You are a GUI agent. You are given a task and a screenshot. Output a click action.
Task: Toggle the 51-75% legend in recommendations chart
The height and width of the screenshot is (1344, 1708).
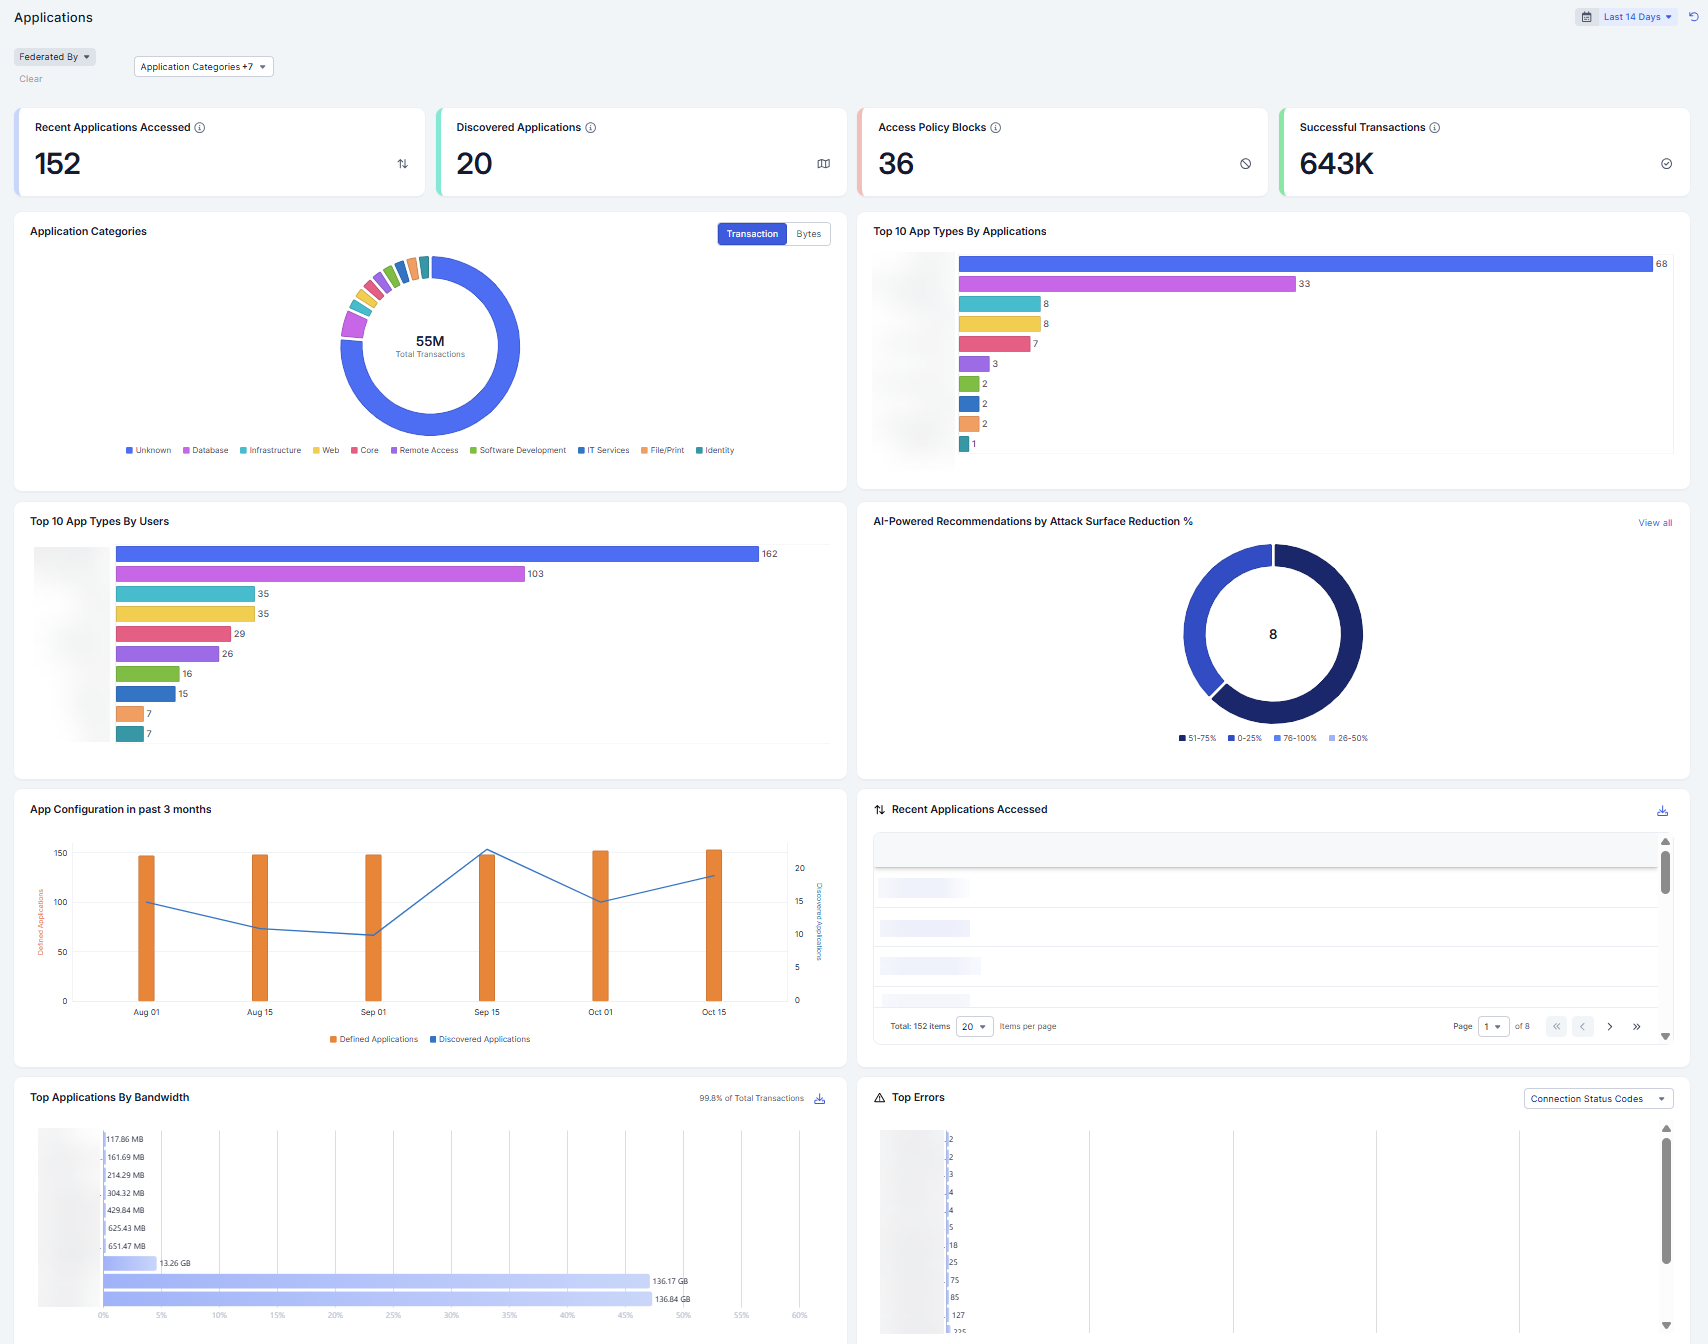pyautogui.click(x=1198, y=739)
